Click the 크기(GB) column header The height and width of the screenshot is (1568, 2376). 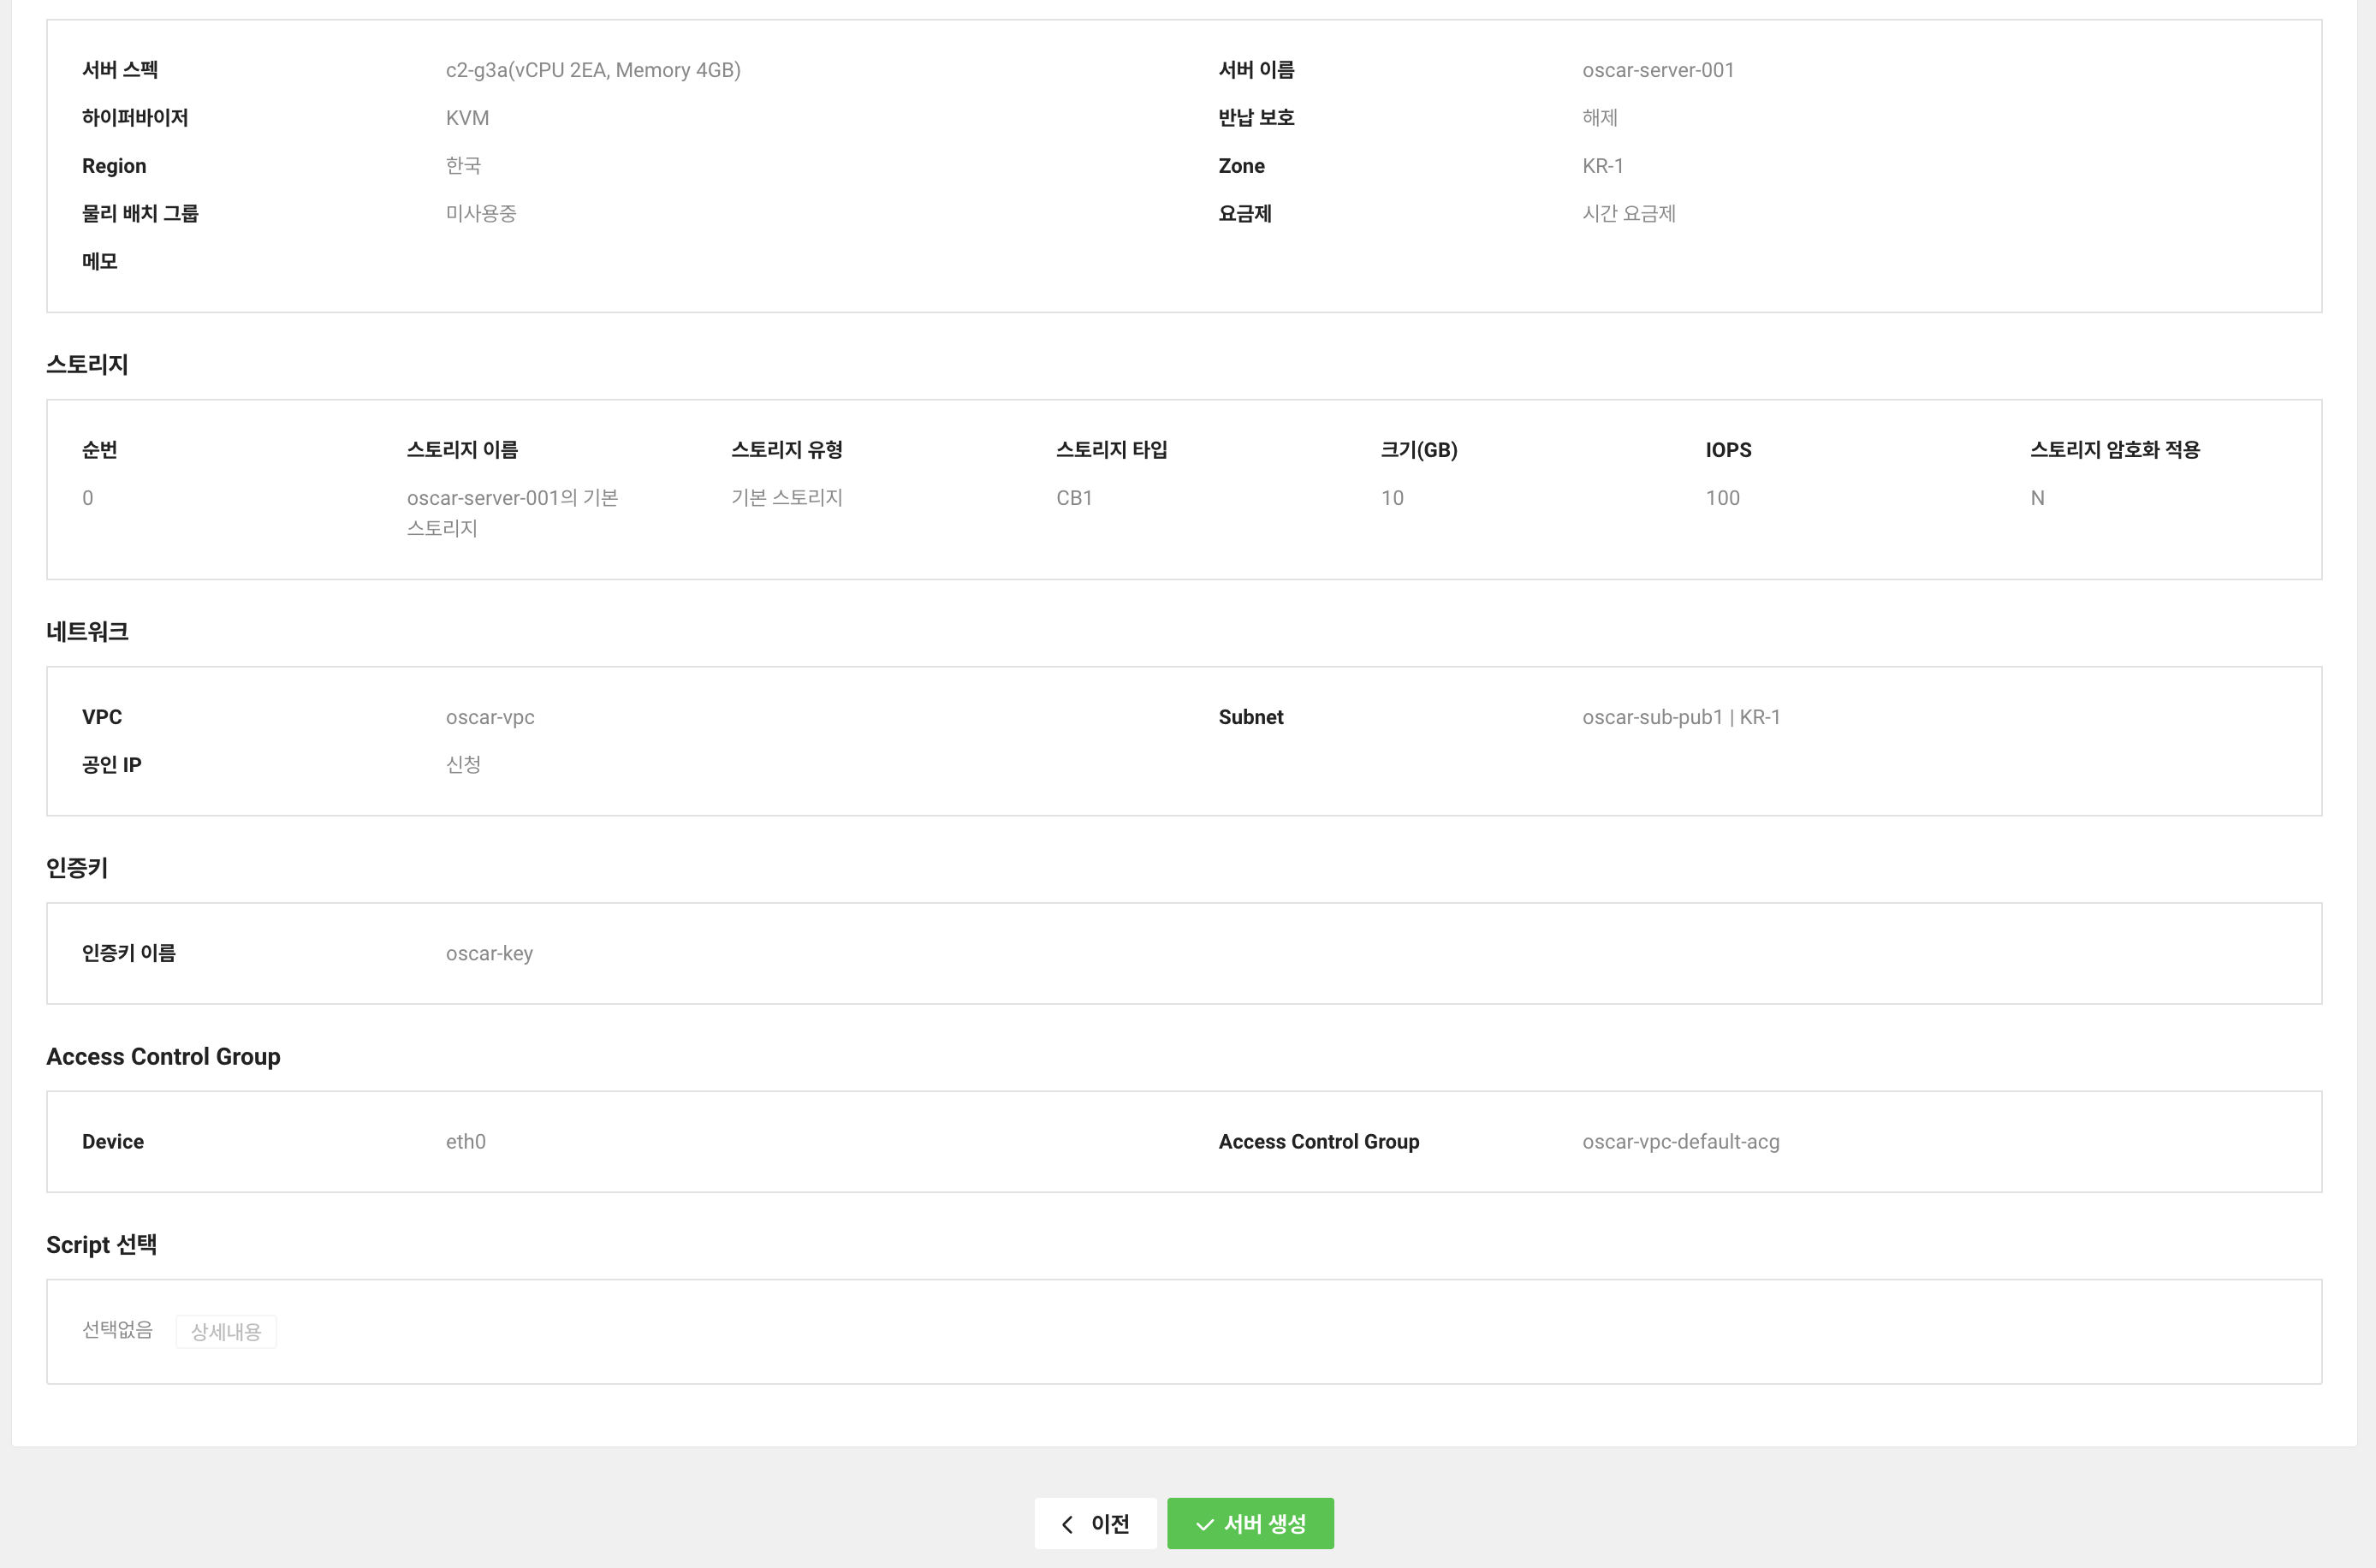tap(1418, 450)
